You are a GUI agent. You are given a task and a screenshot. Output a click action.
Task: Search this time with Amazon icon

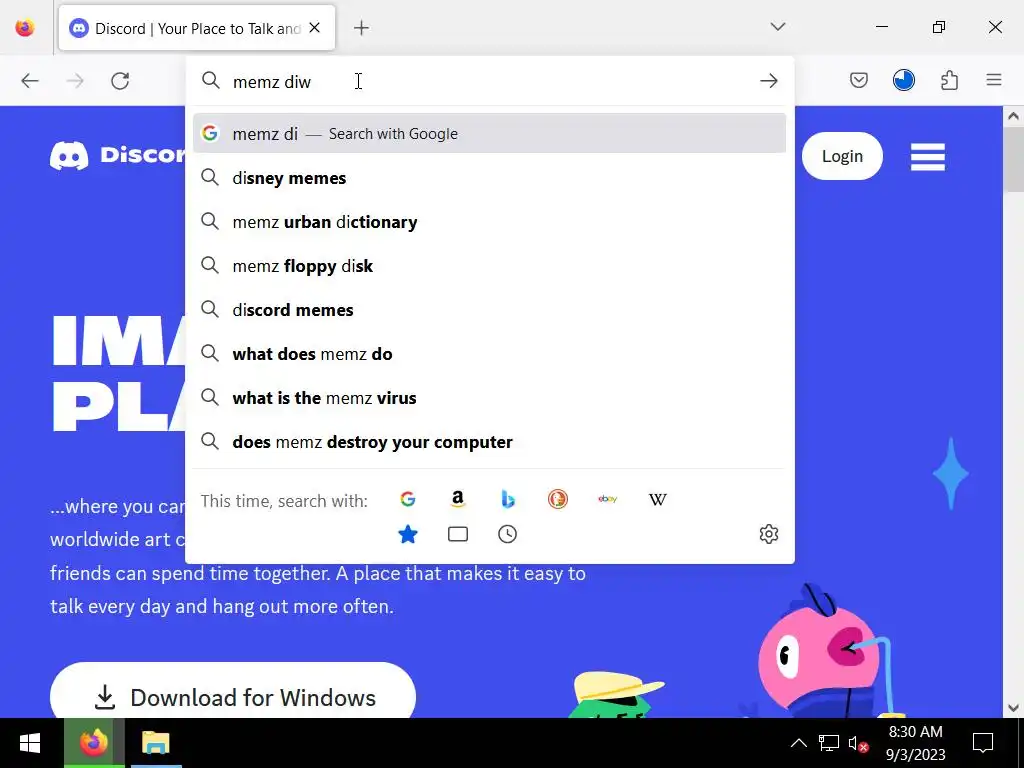[458, 500]
